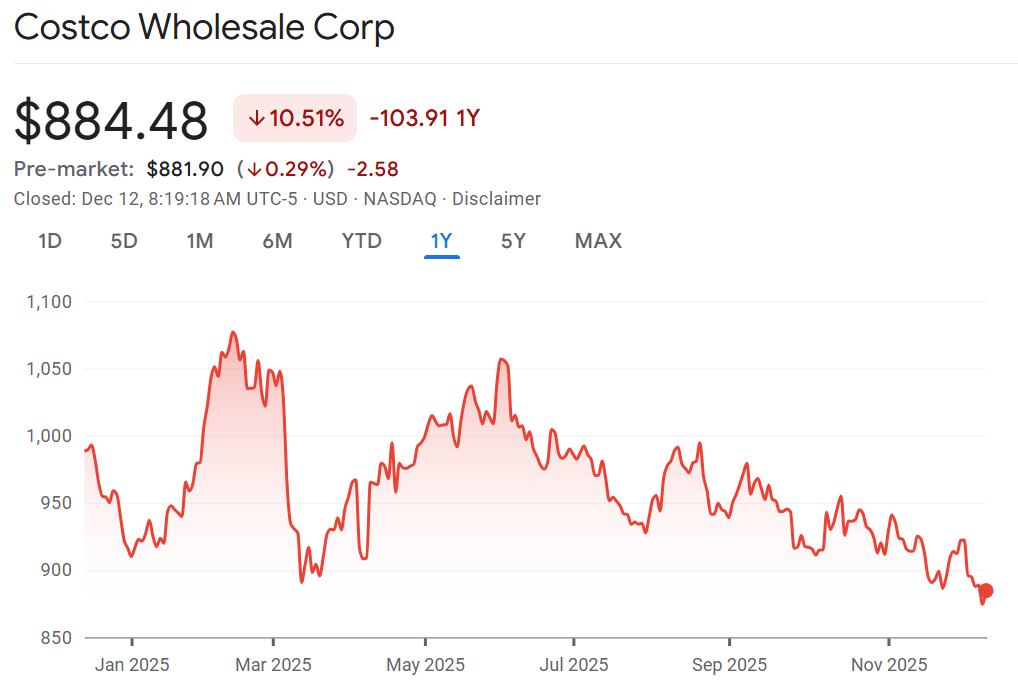
Task: Select the 1D time range tab
Action: (50, 241)
